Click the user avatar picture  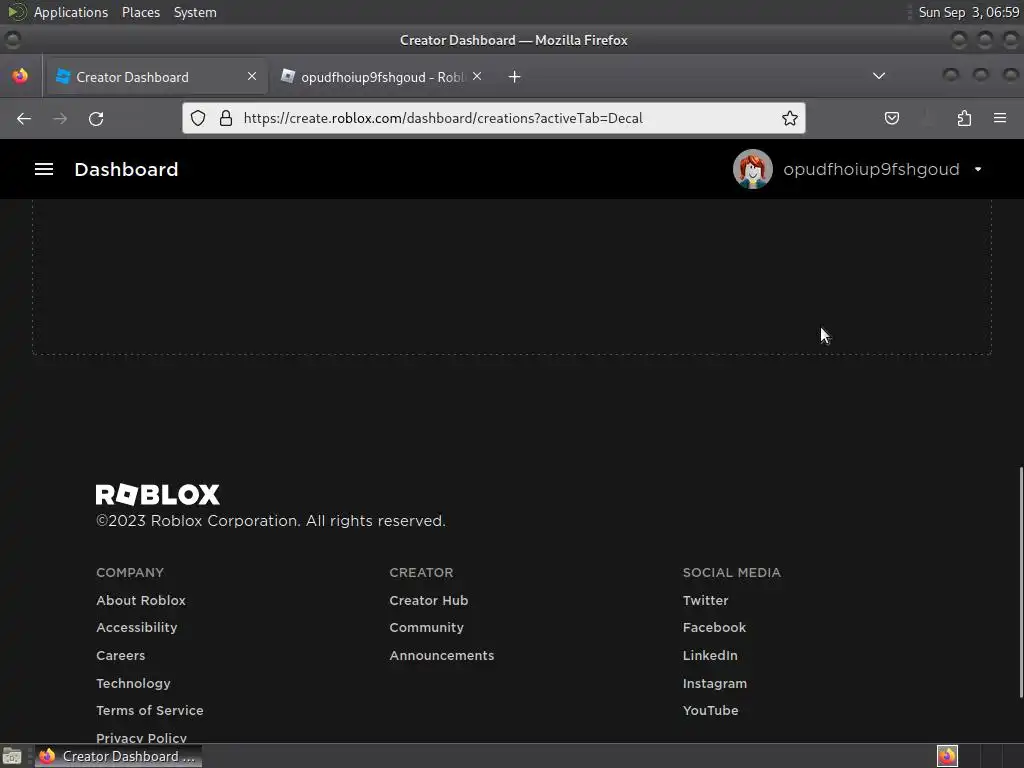click(x=752, y=169)
